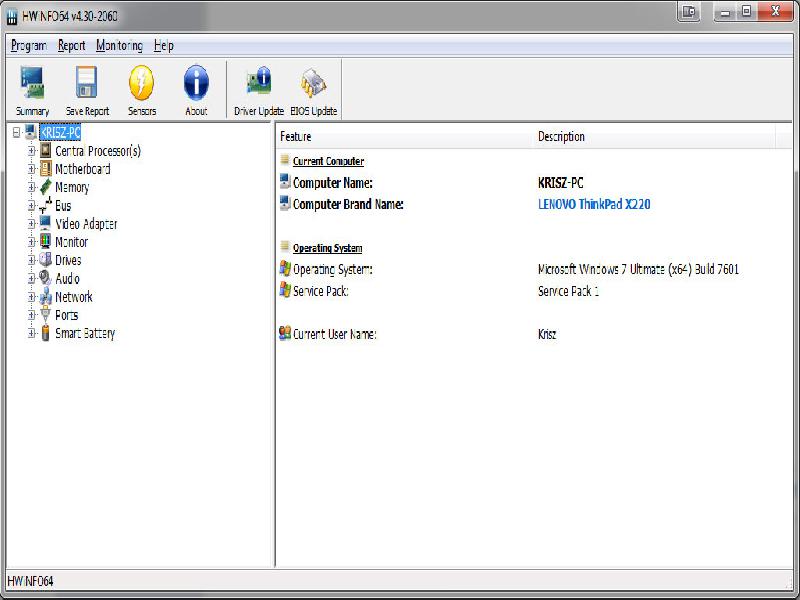This screenshot has height=600, width=800.
Task: Open the Monitoring menu
Action: pos(119,45)
